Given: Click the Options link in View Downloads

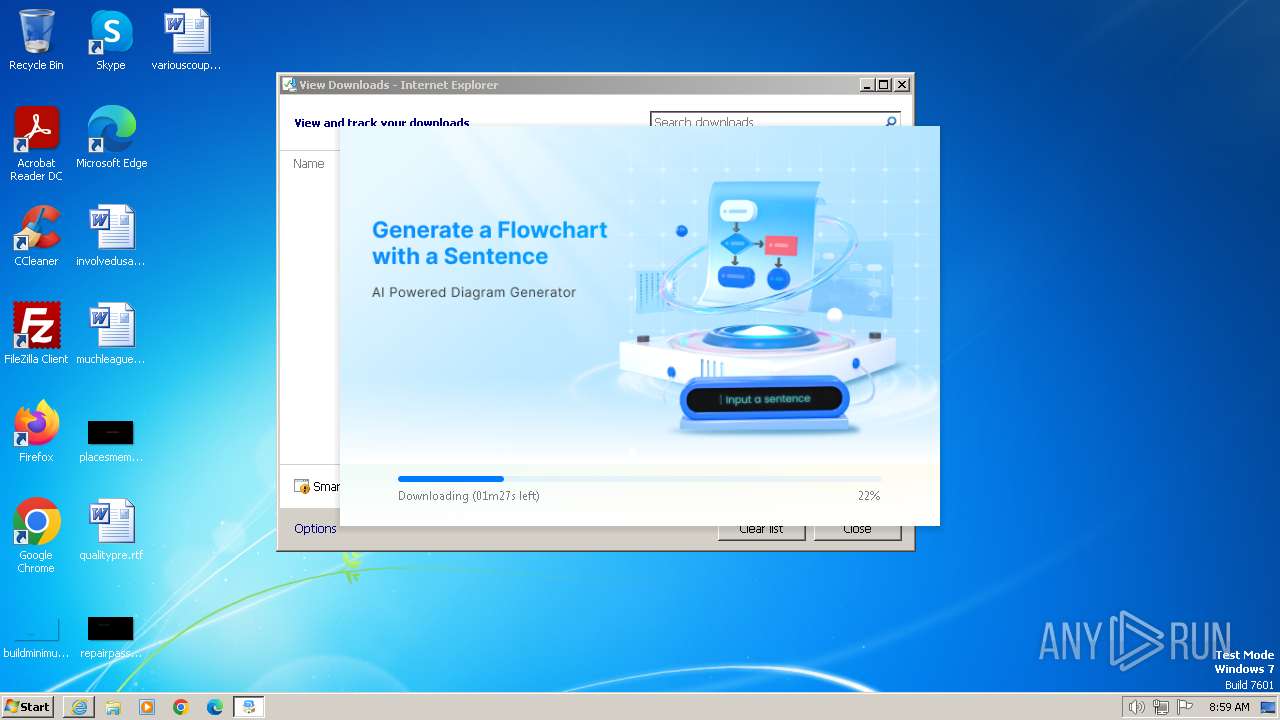Looking at the screenshot, I should 315,529.
